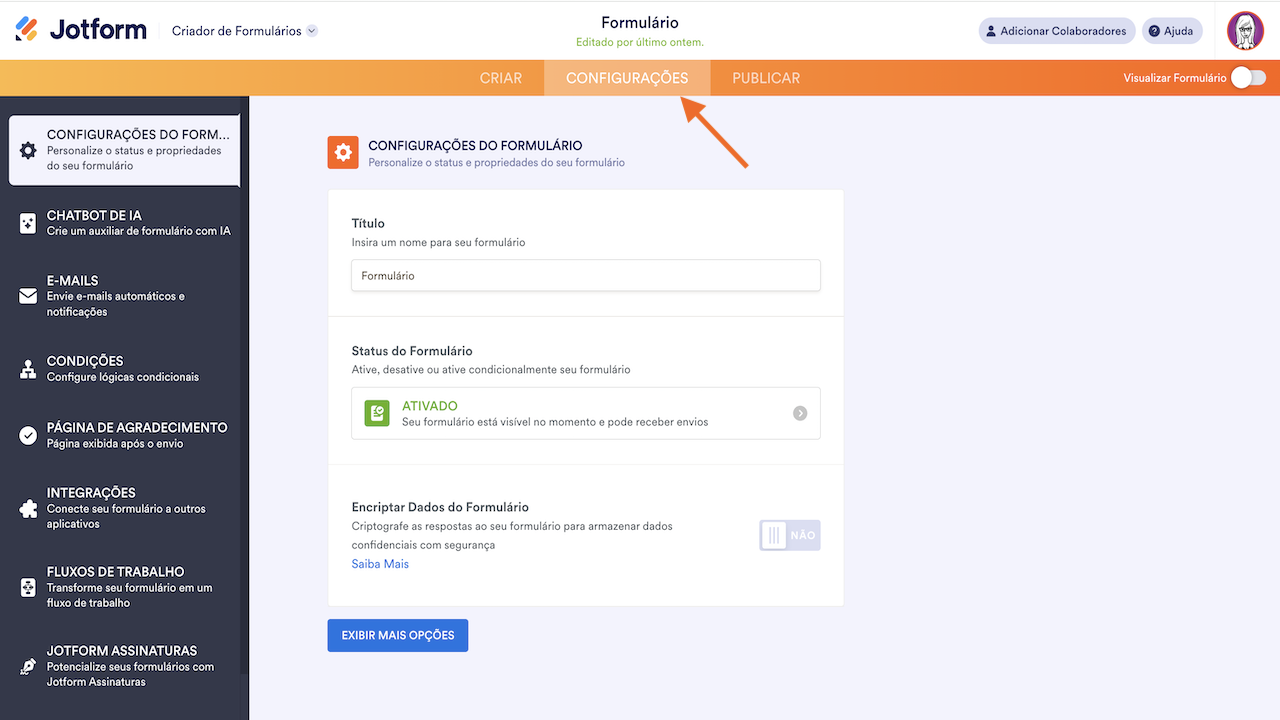This screenshot has width=1280, height=720.
Task: Click the ATIVADO form status toggle card
Action: 585,412
